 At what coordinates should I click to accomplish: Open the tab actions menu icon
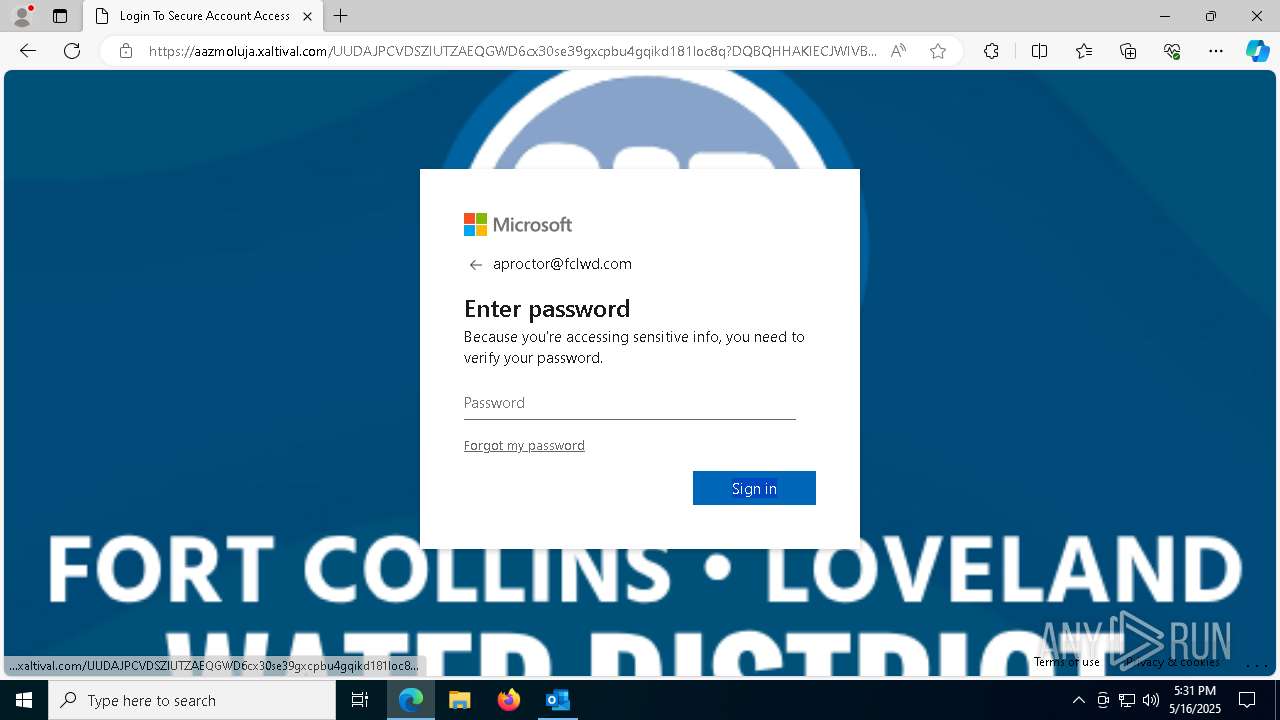(x=60, y=16)
